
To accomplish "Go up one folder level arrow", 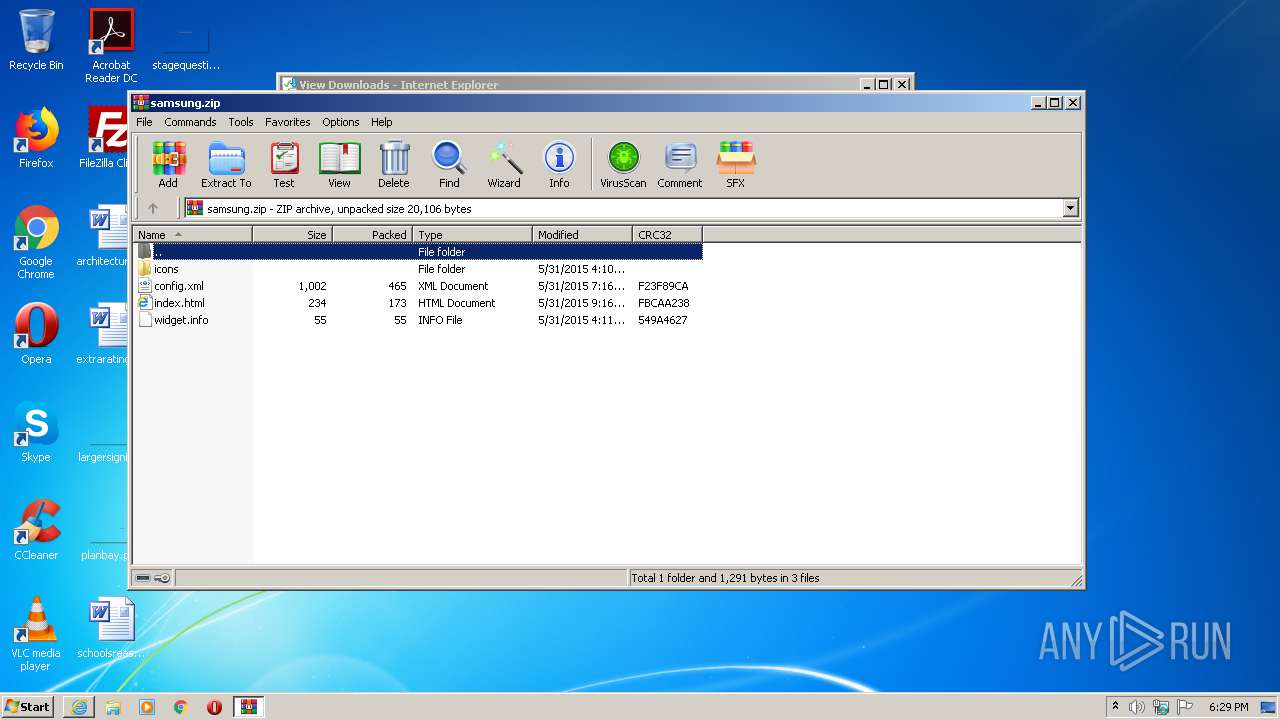I will (153, 208).
